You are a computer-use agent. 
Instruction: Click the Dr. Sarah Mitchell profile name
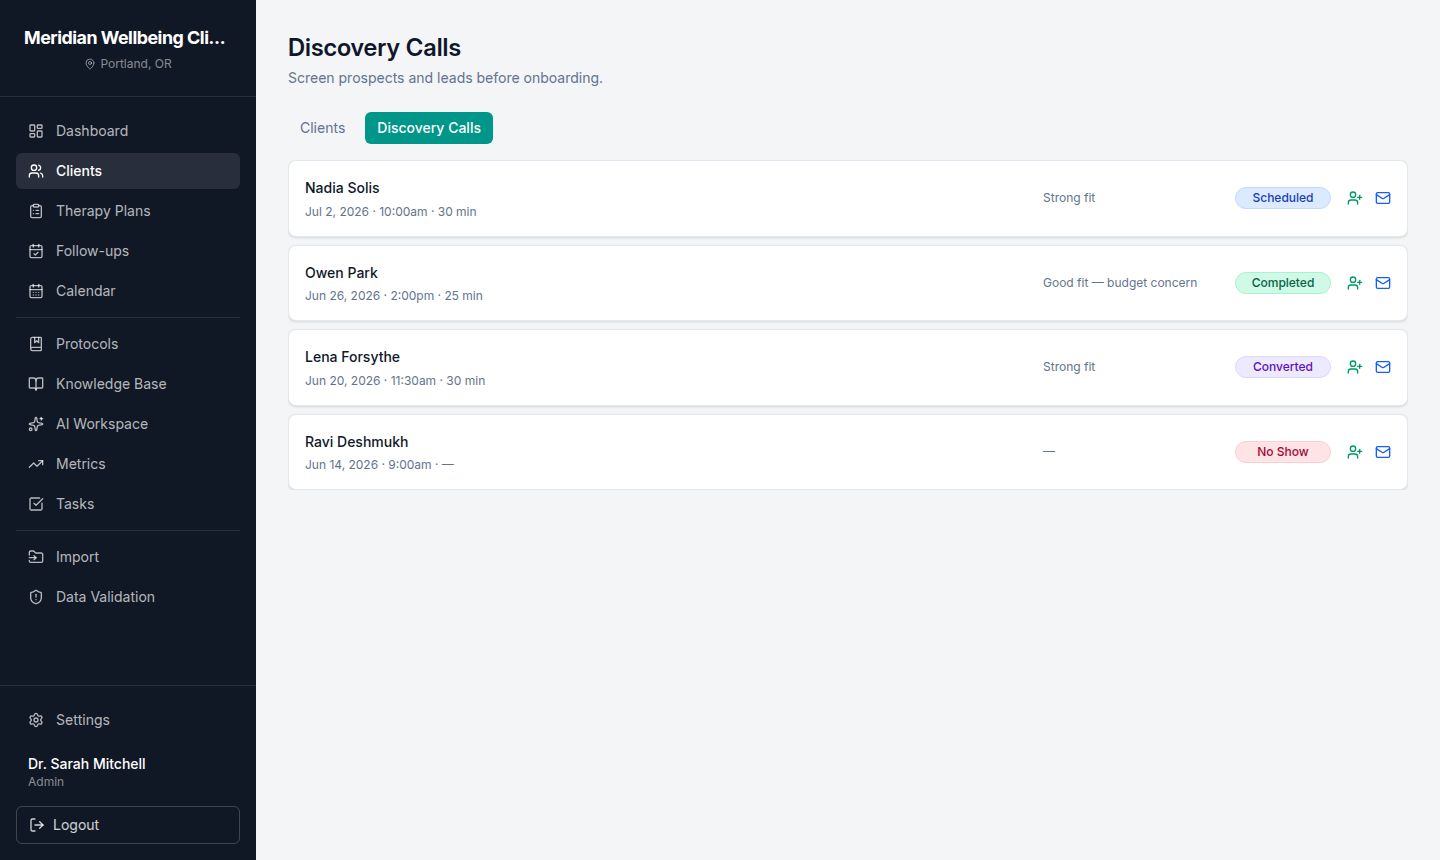point(87,764)
